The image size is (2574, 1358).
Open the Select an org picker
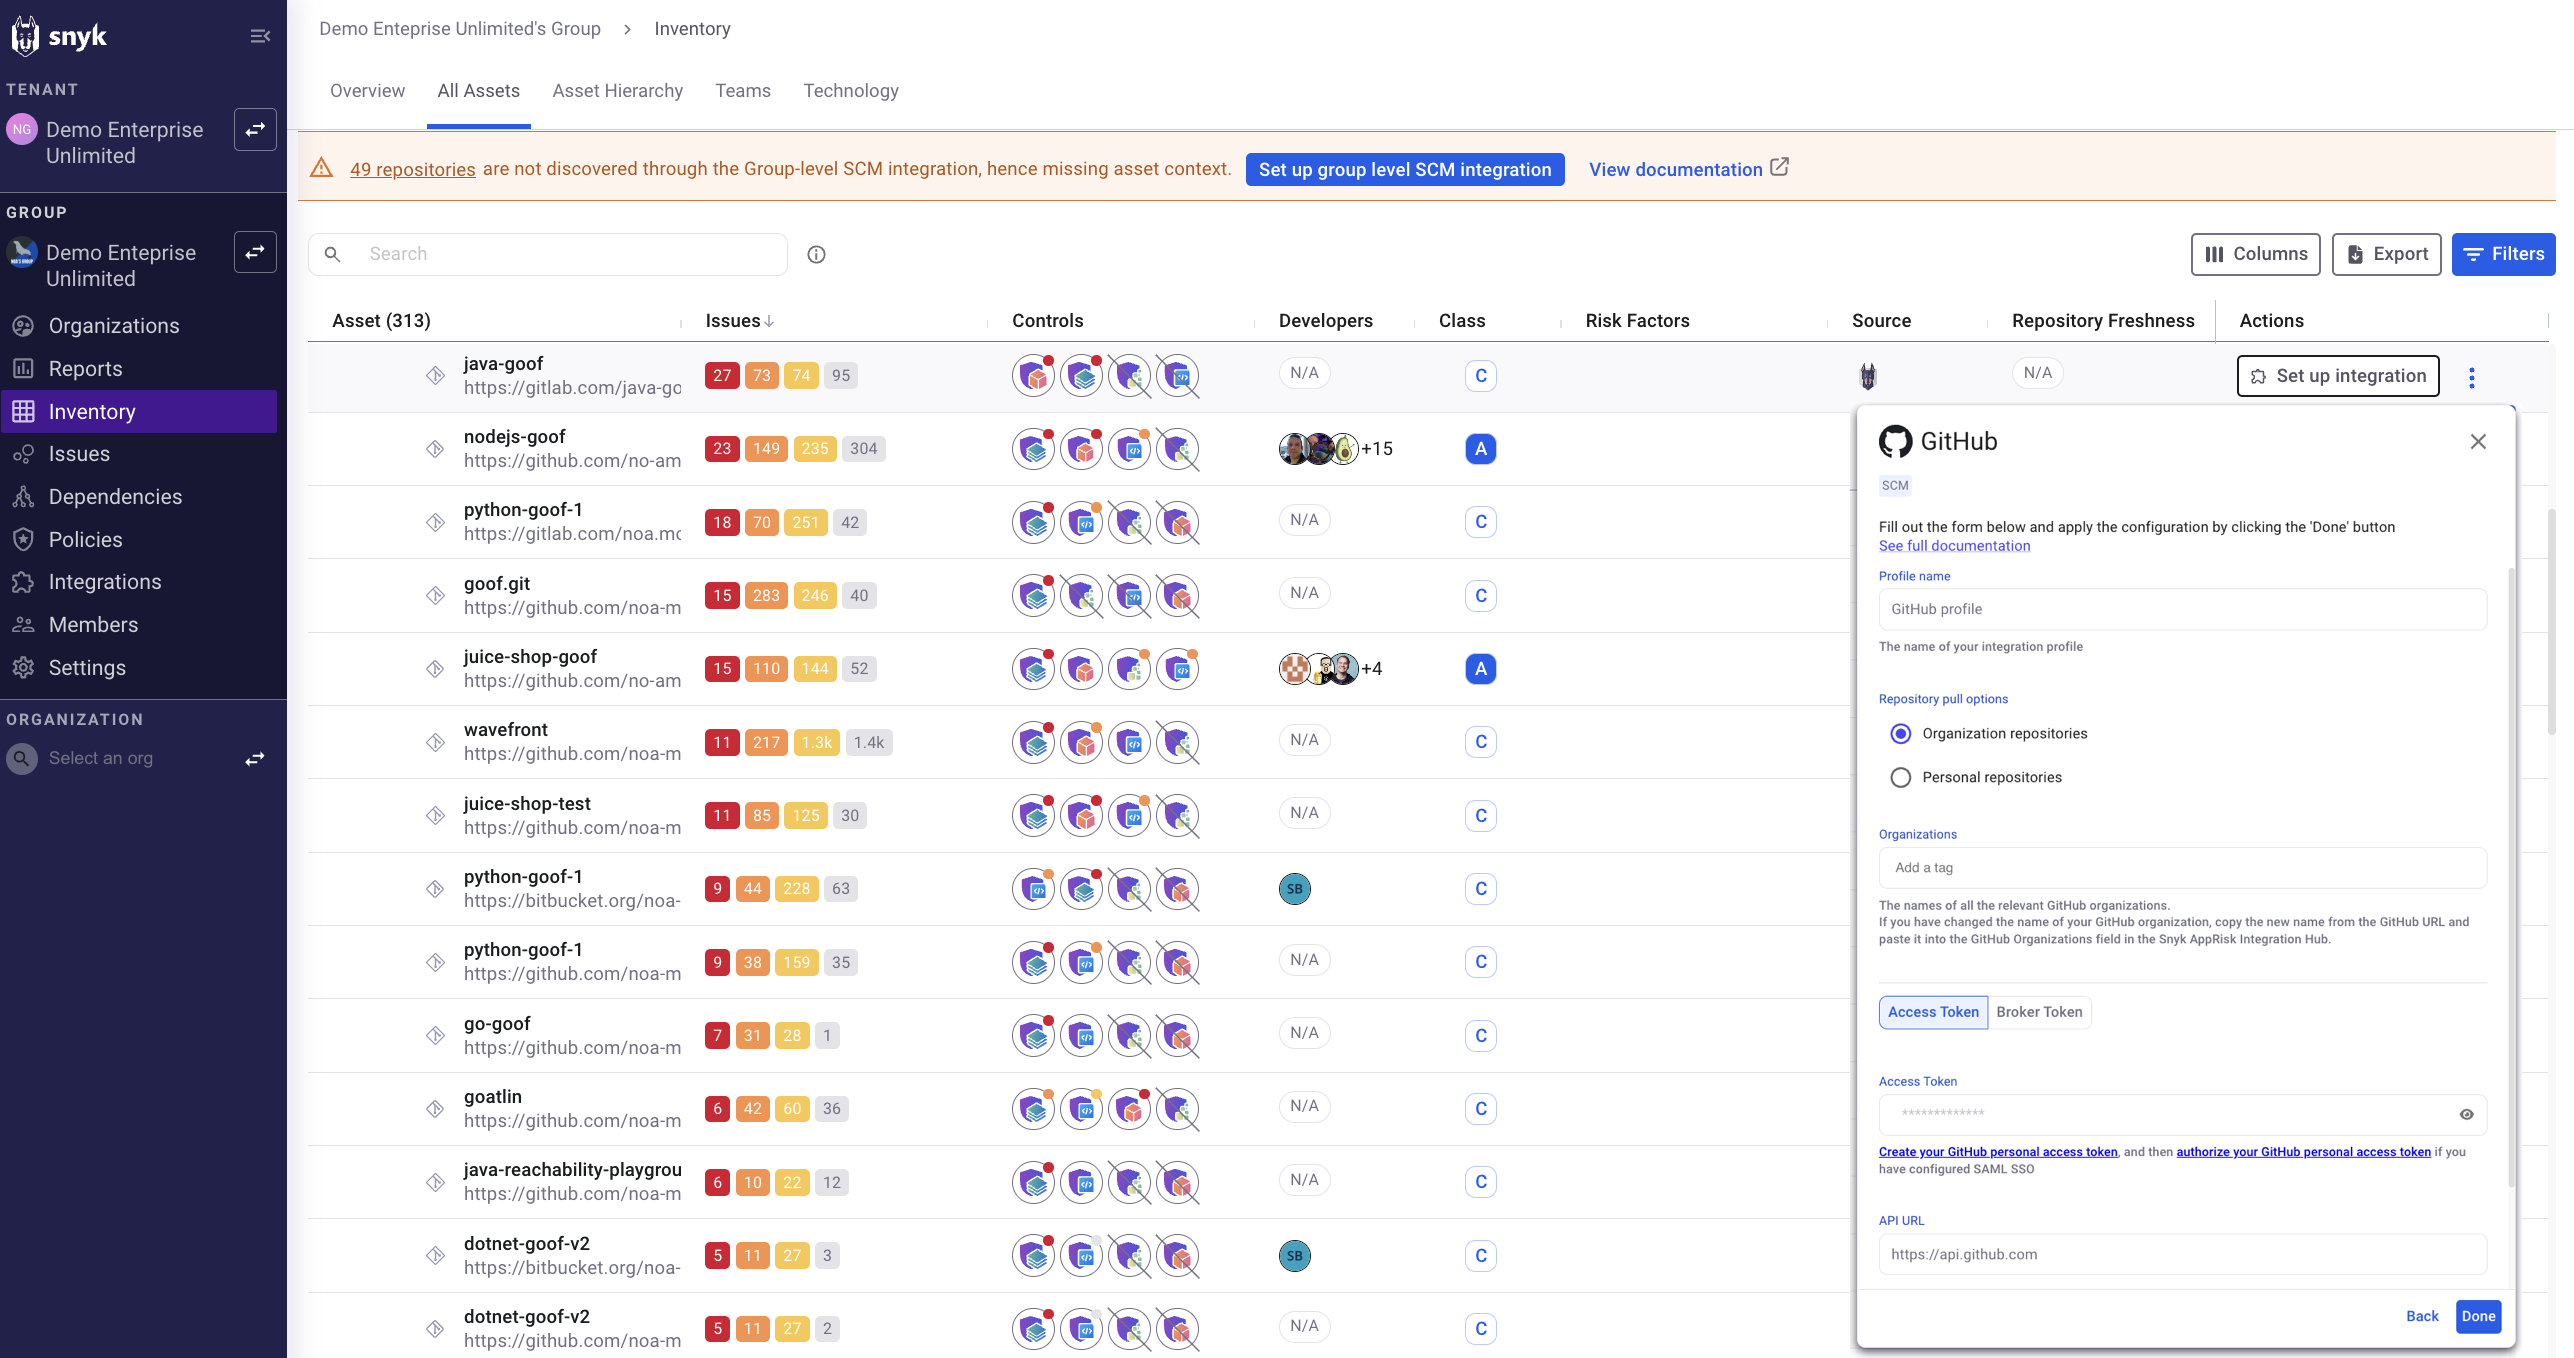[x=101, y=758]
